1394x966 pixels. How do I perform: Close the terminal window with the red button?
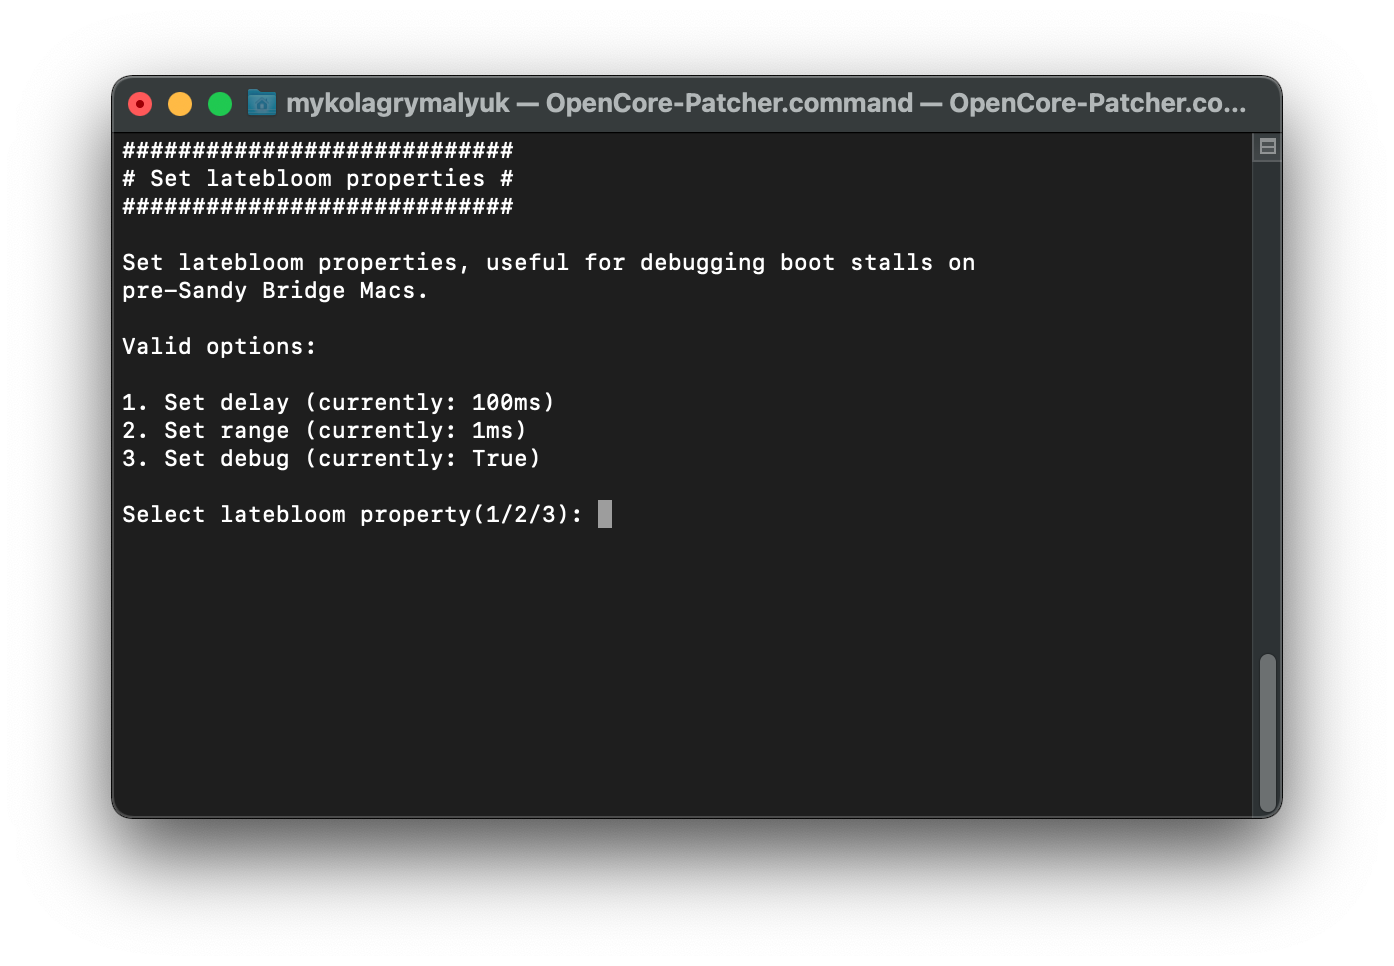click(140, 104)
